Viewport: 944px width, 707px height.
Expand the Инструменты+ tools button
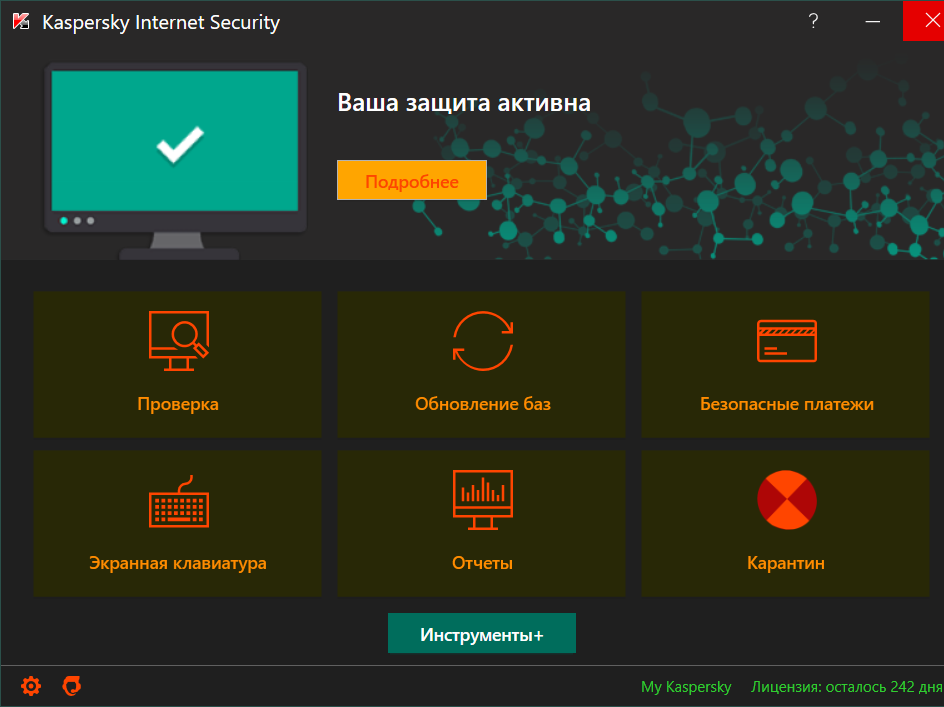tap(482, 635)
